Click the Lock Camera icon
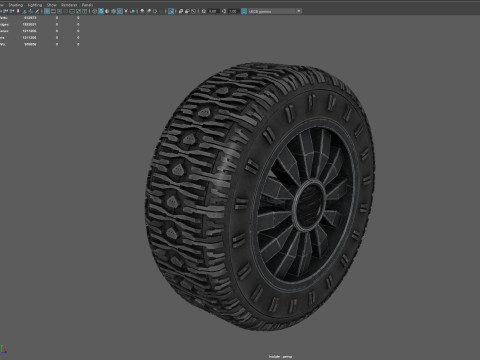 (x=5, y=11)
